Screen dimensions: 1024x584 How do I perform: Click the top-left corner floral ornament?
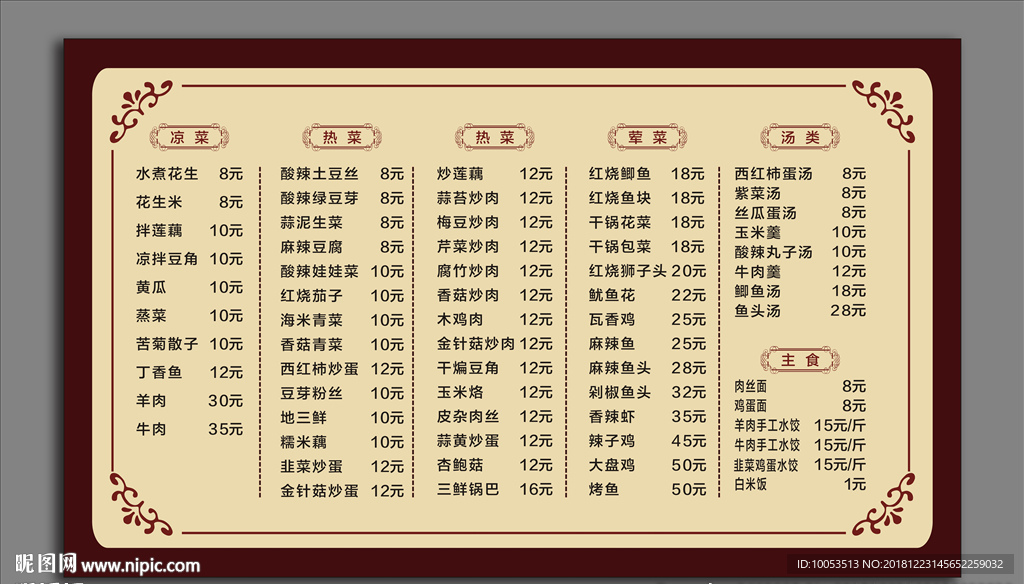coord(140,112)
